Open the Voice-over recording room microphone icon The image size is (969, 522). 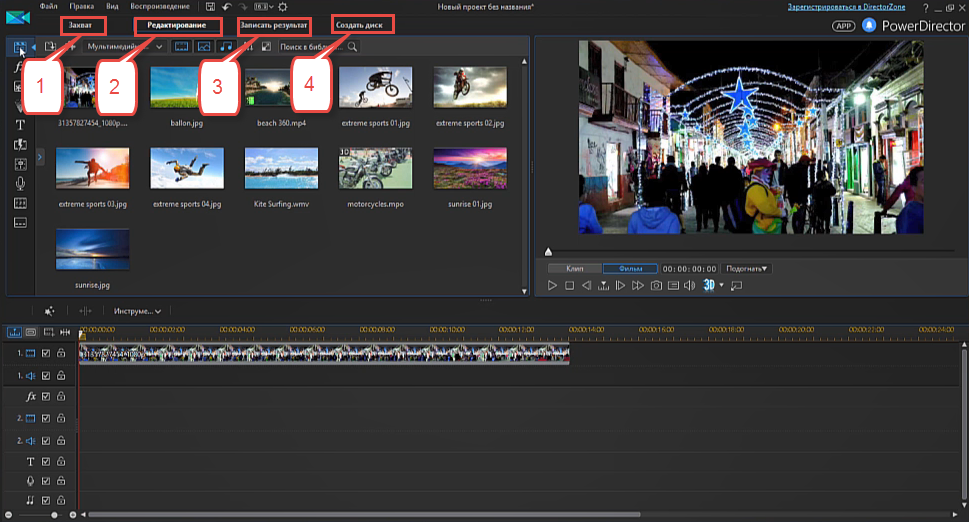(20, 184)
